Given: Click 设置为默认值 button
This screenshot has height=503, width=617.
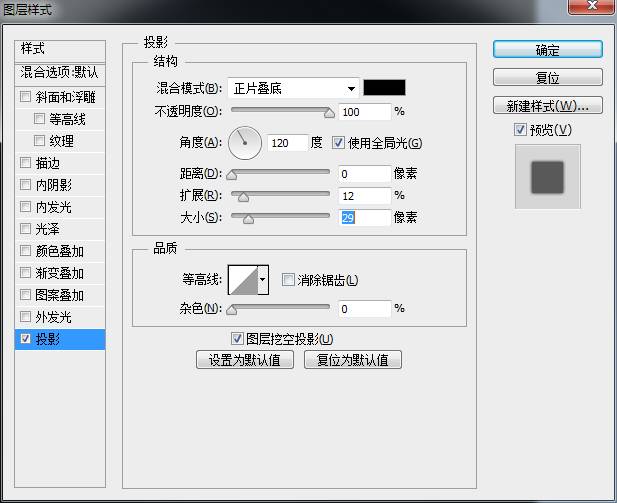Looking at the screenshot, I should coord(245,360).
